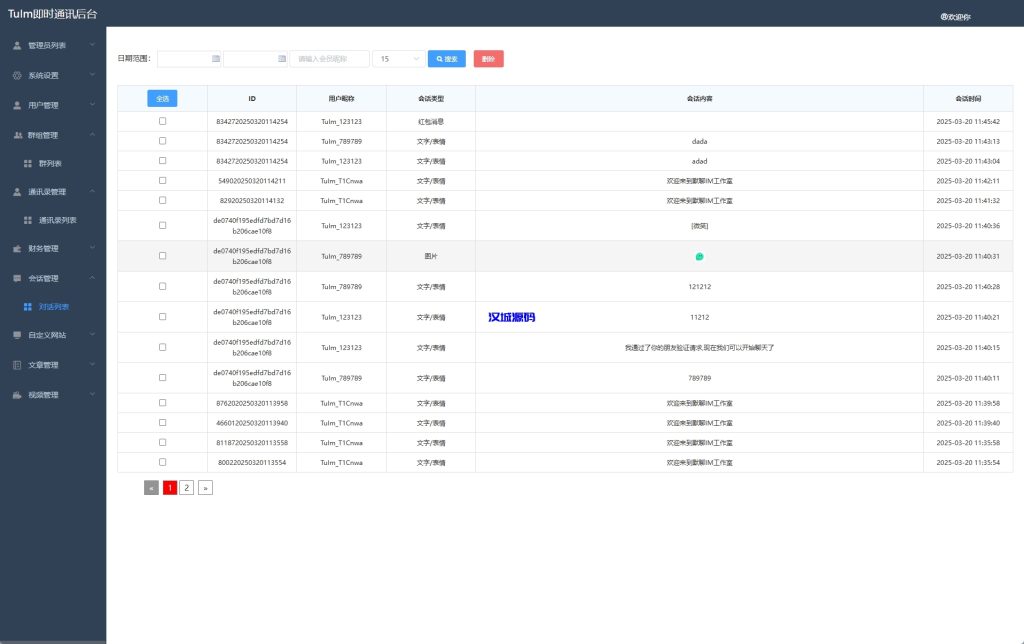
Task: Select the checkbox for the 789789 message row
Action: click(x=162, y=378)
